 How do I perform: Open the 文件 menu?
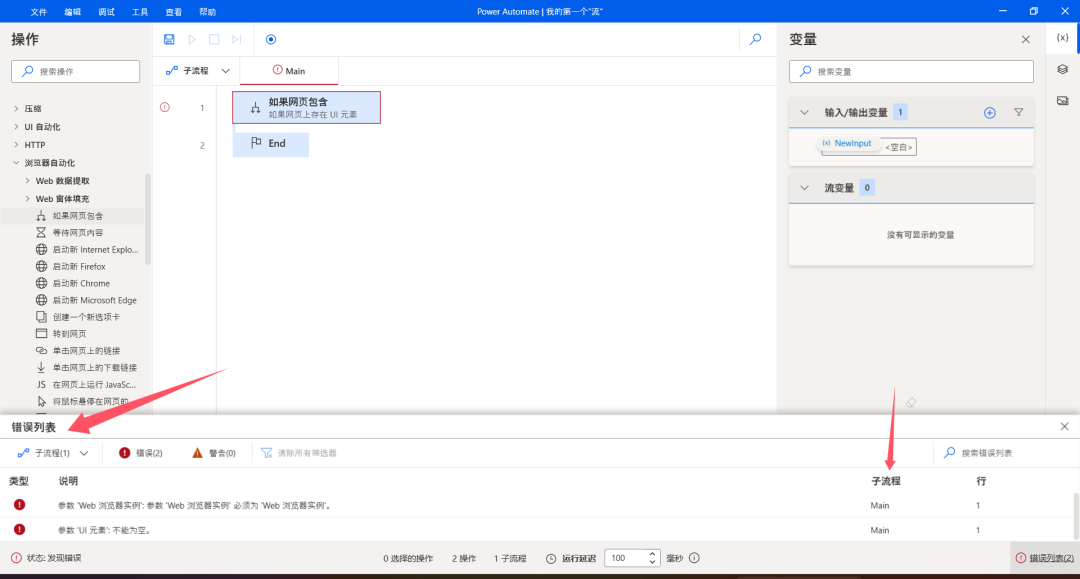(x=38, y=12)
